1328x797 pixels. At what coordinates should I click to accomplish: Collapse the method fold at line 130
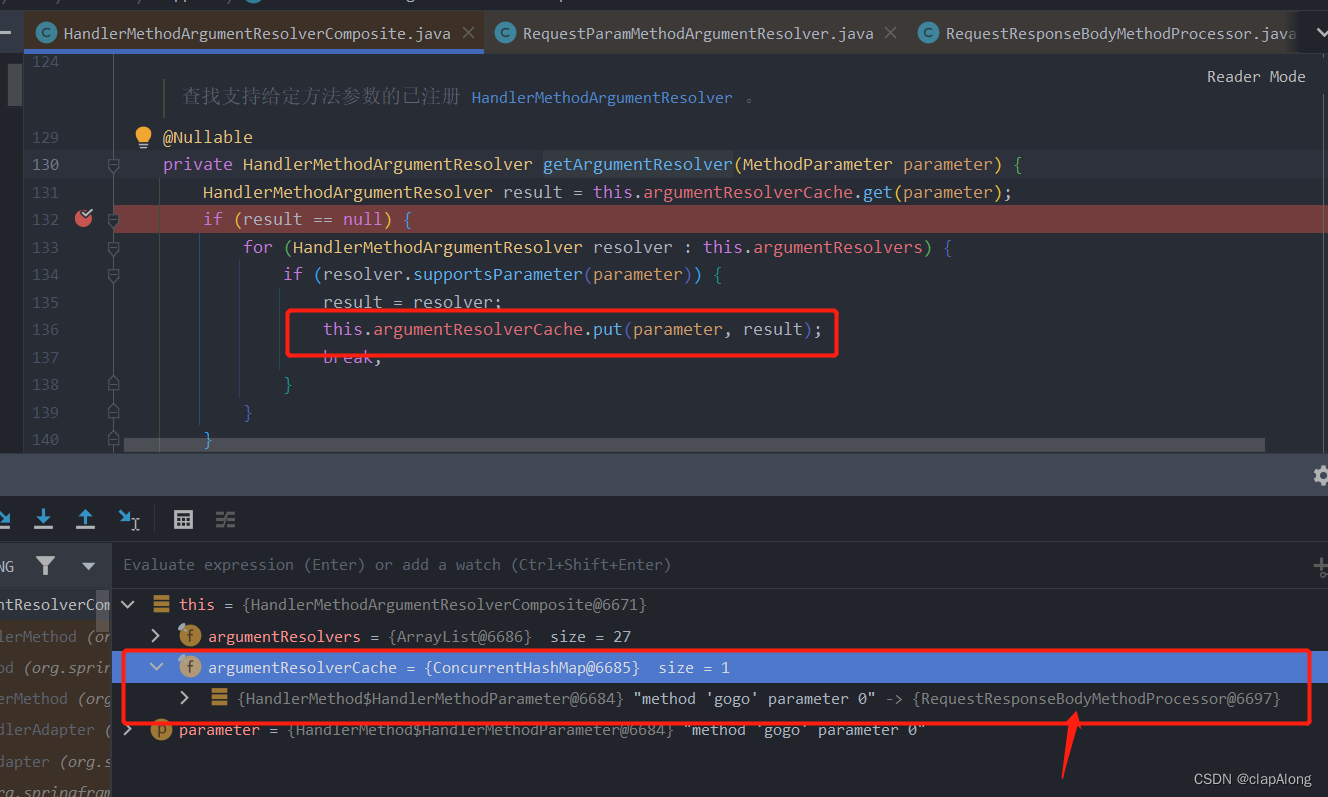coord(113,164)
